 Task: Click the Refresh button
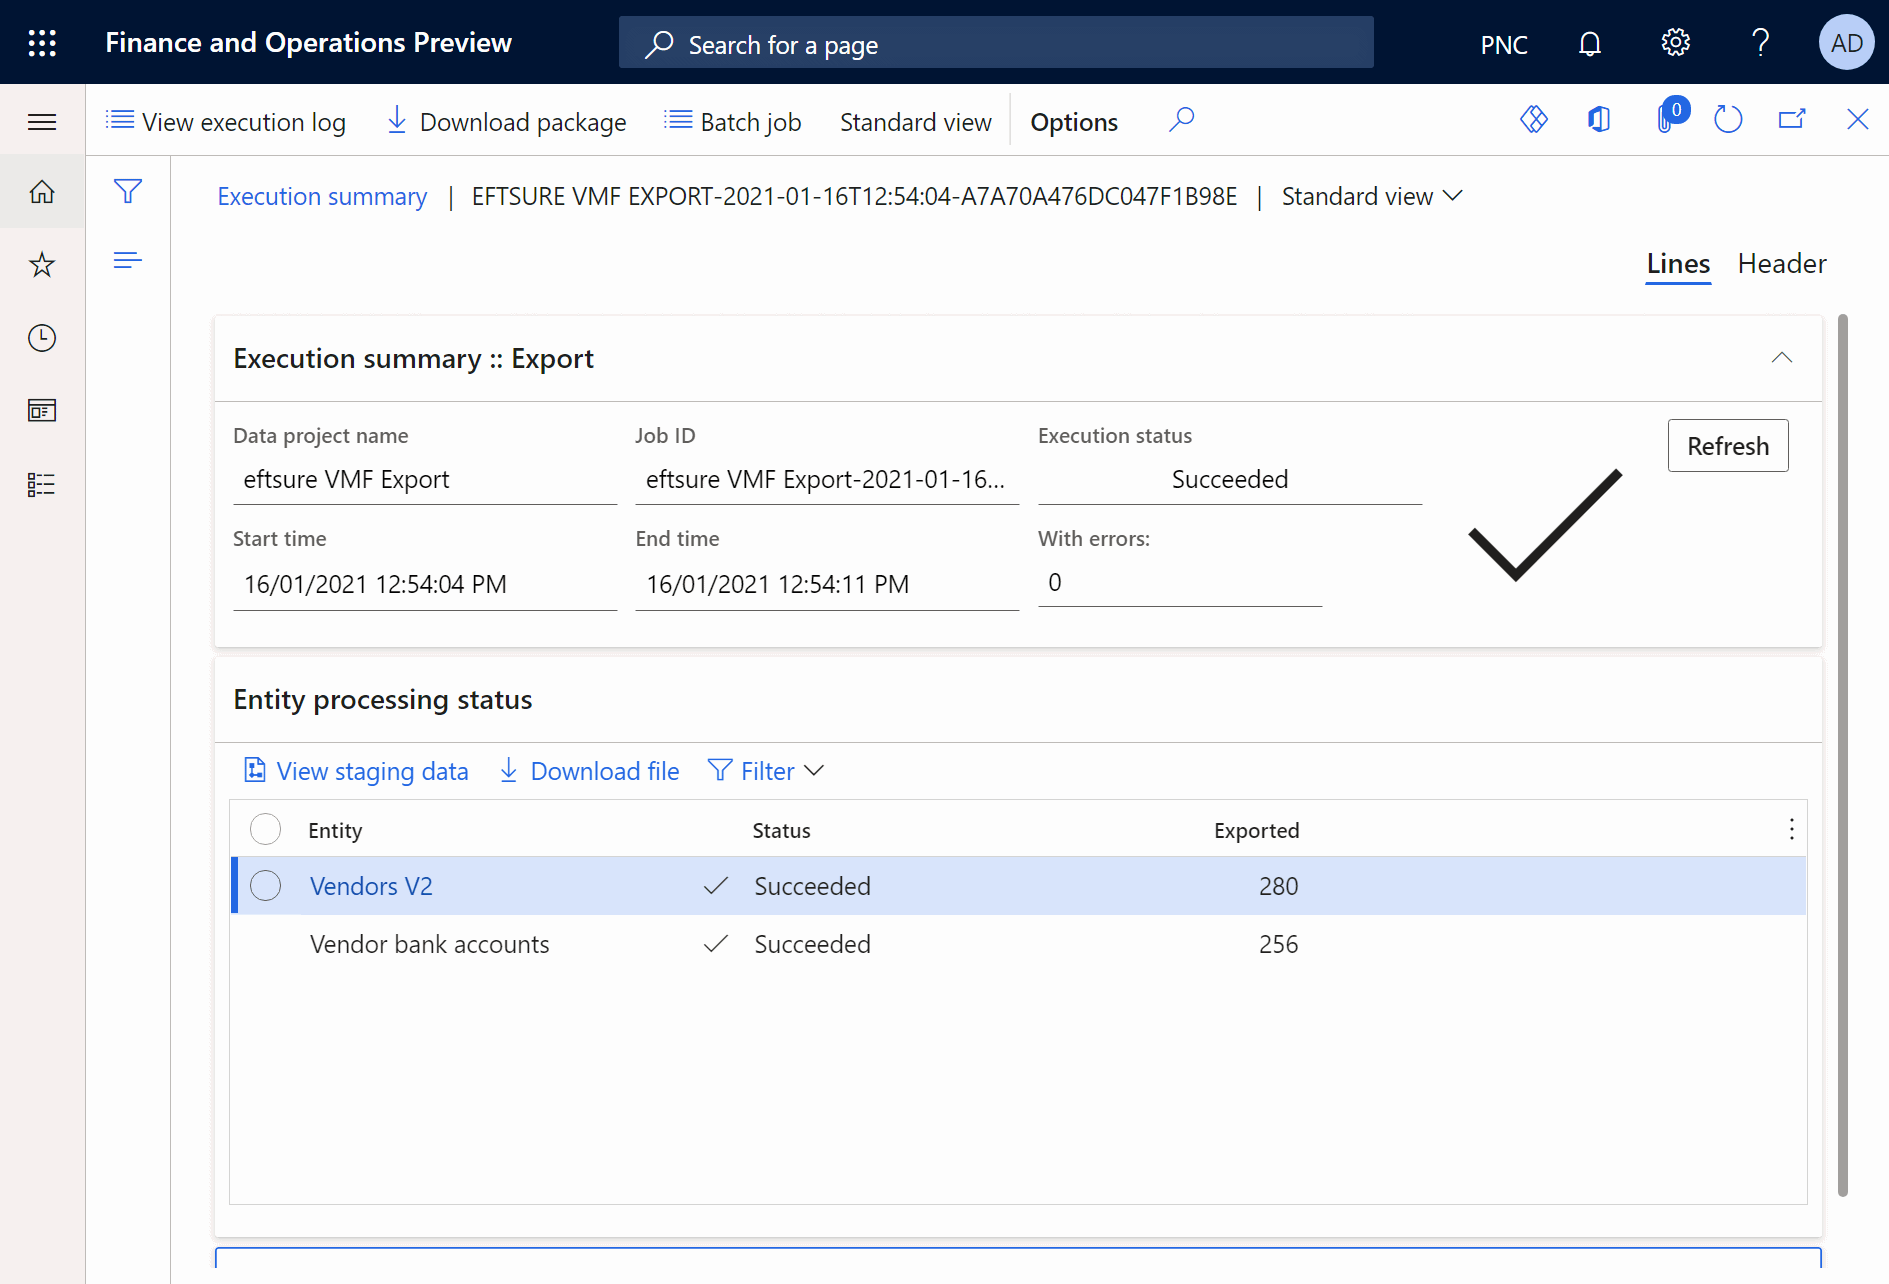tap(1728, 446)
